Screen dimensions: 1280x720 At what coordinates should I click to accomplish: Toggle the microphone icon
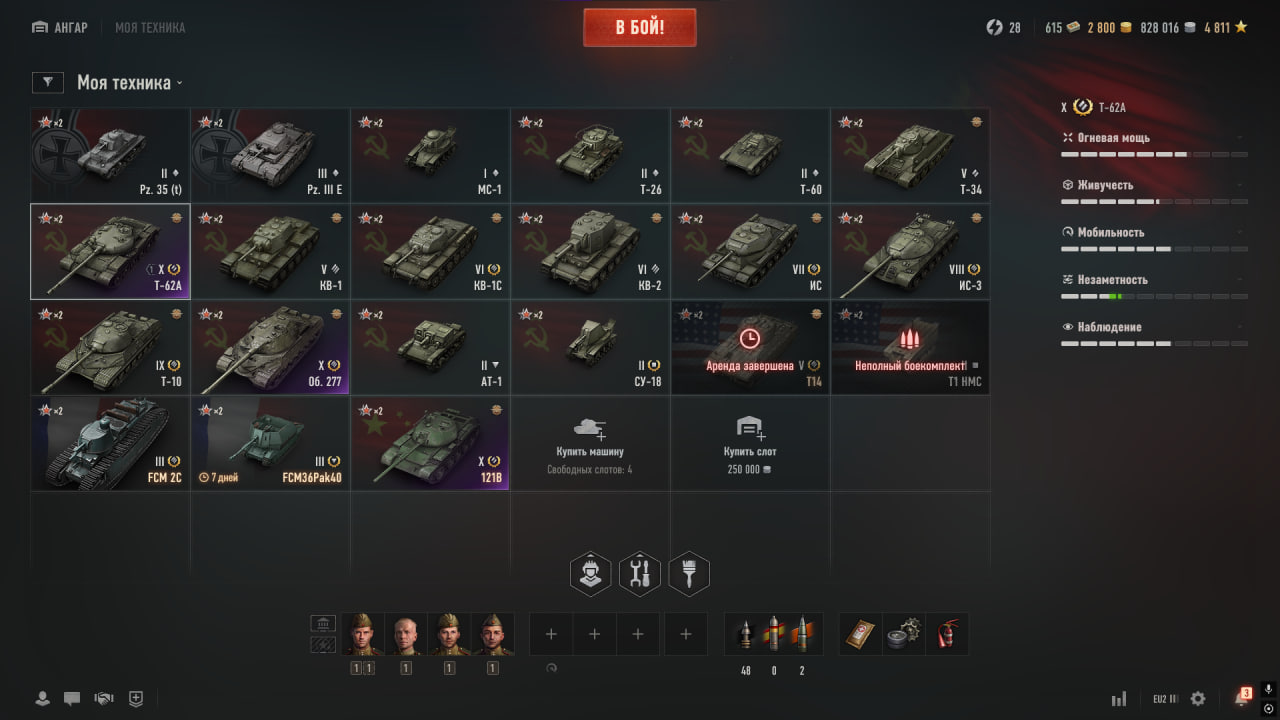1268,689
